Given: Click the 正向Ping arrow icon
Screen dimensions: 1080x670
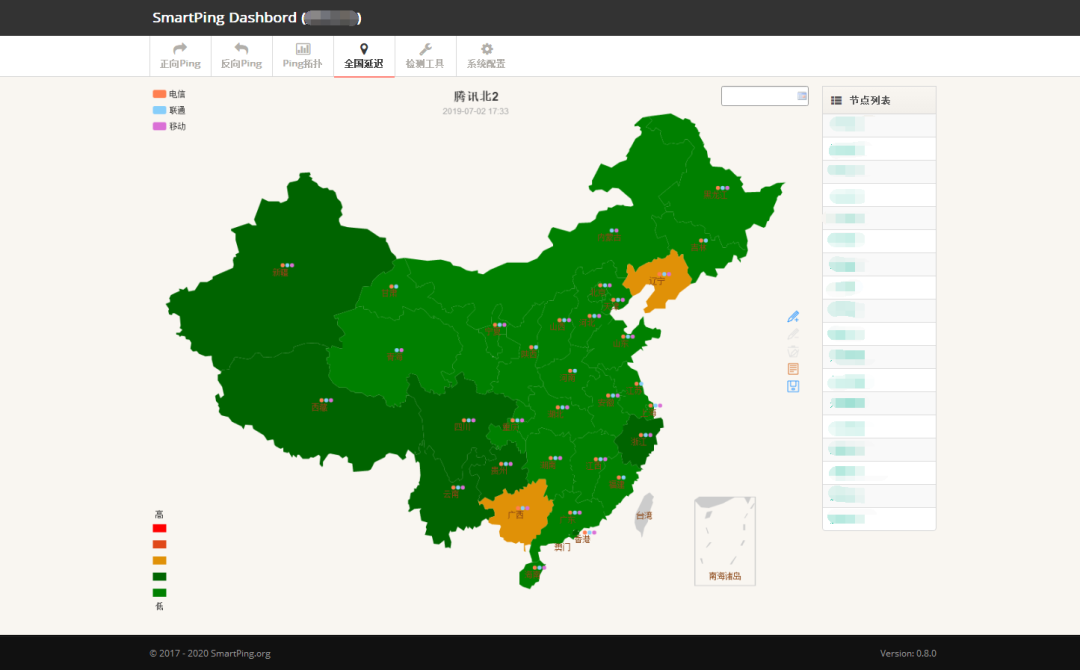Looking at the screenshot, I should tap(180, 49).
